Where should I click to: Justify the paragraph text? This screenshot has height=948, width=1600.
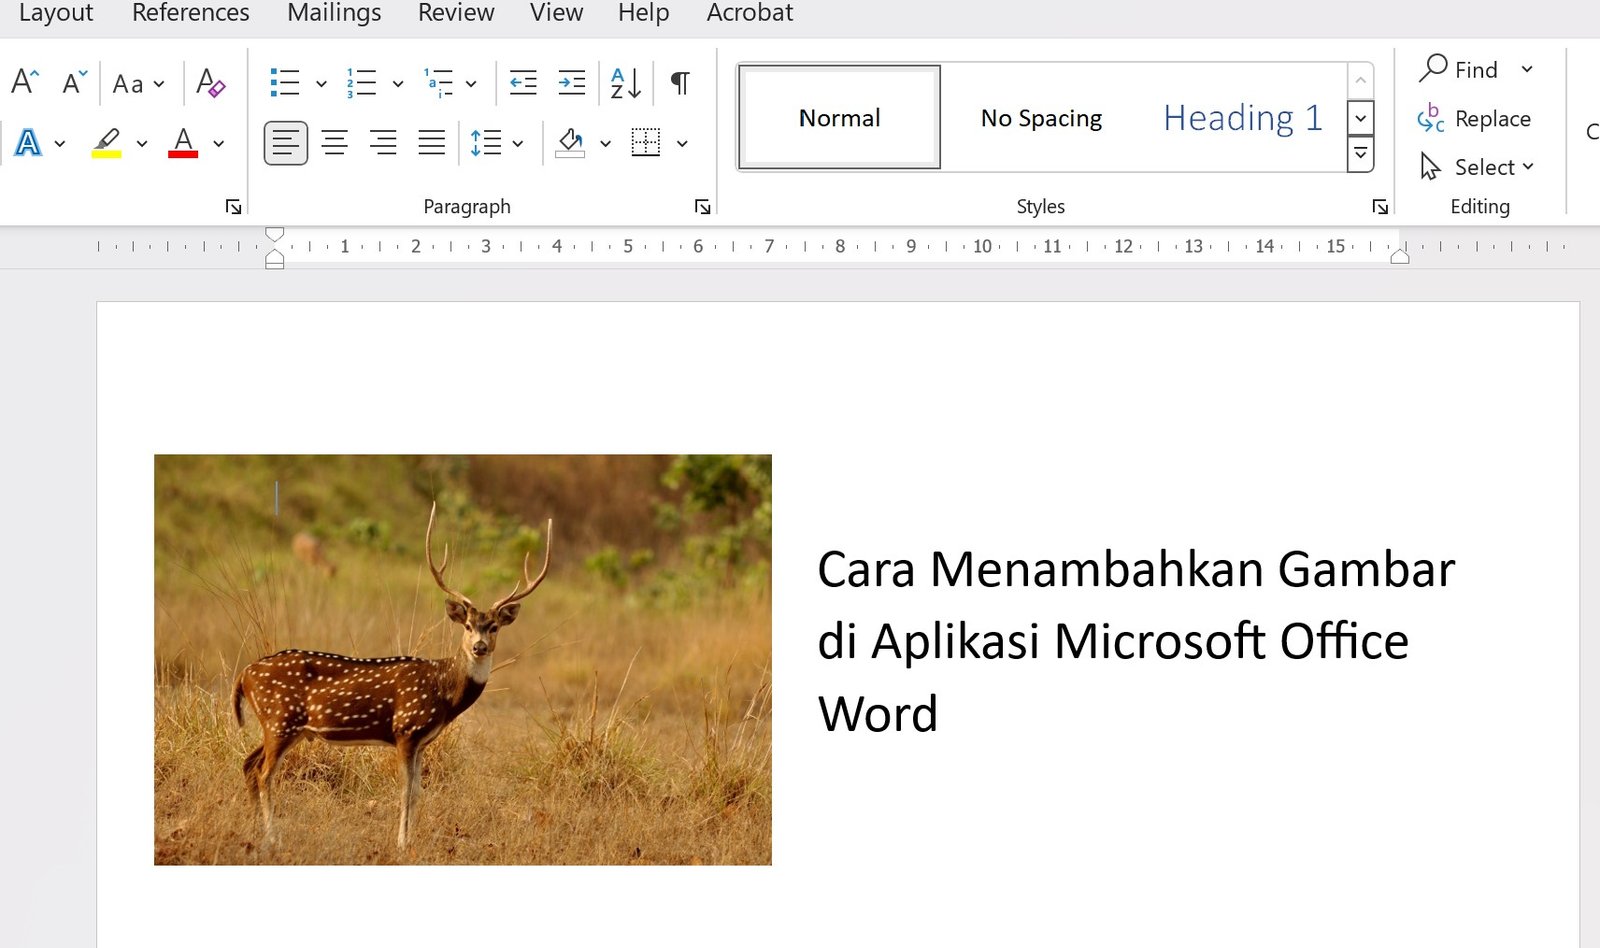(x=432, y=143)
